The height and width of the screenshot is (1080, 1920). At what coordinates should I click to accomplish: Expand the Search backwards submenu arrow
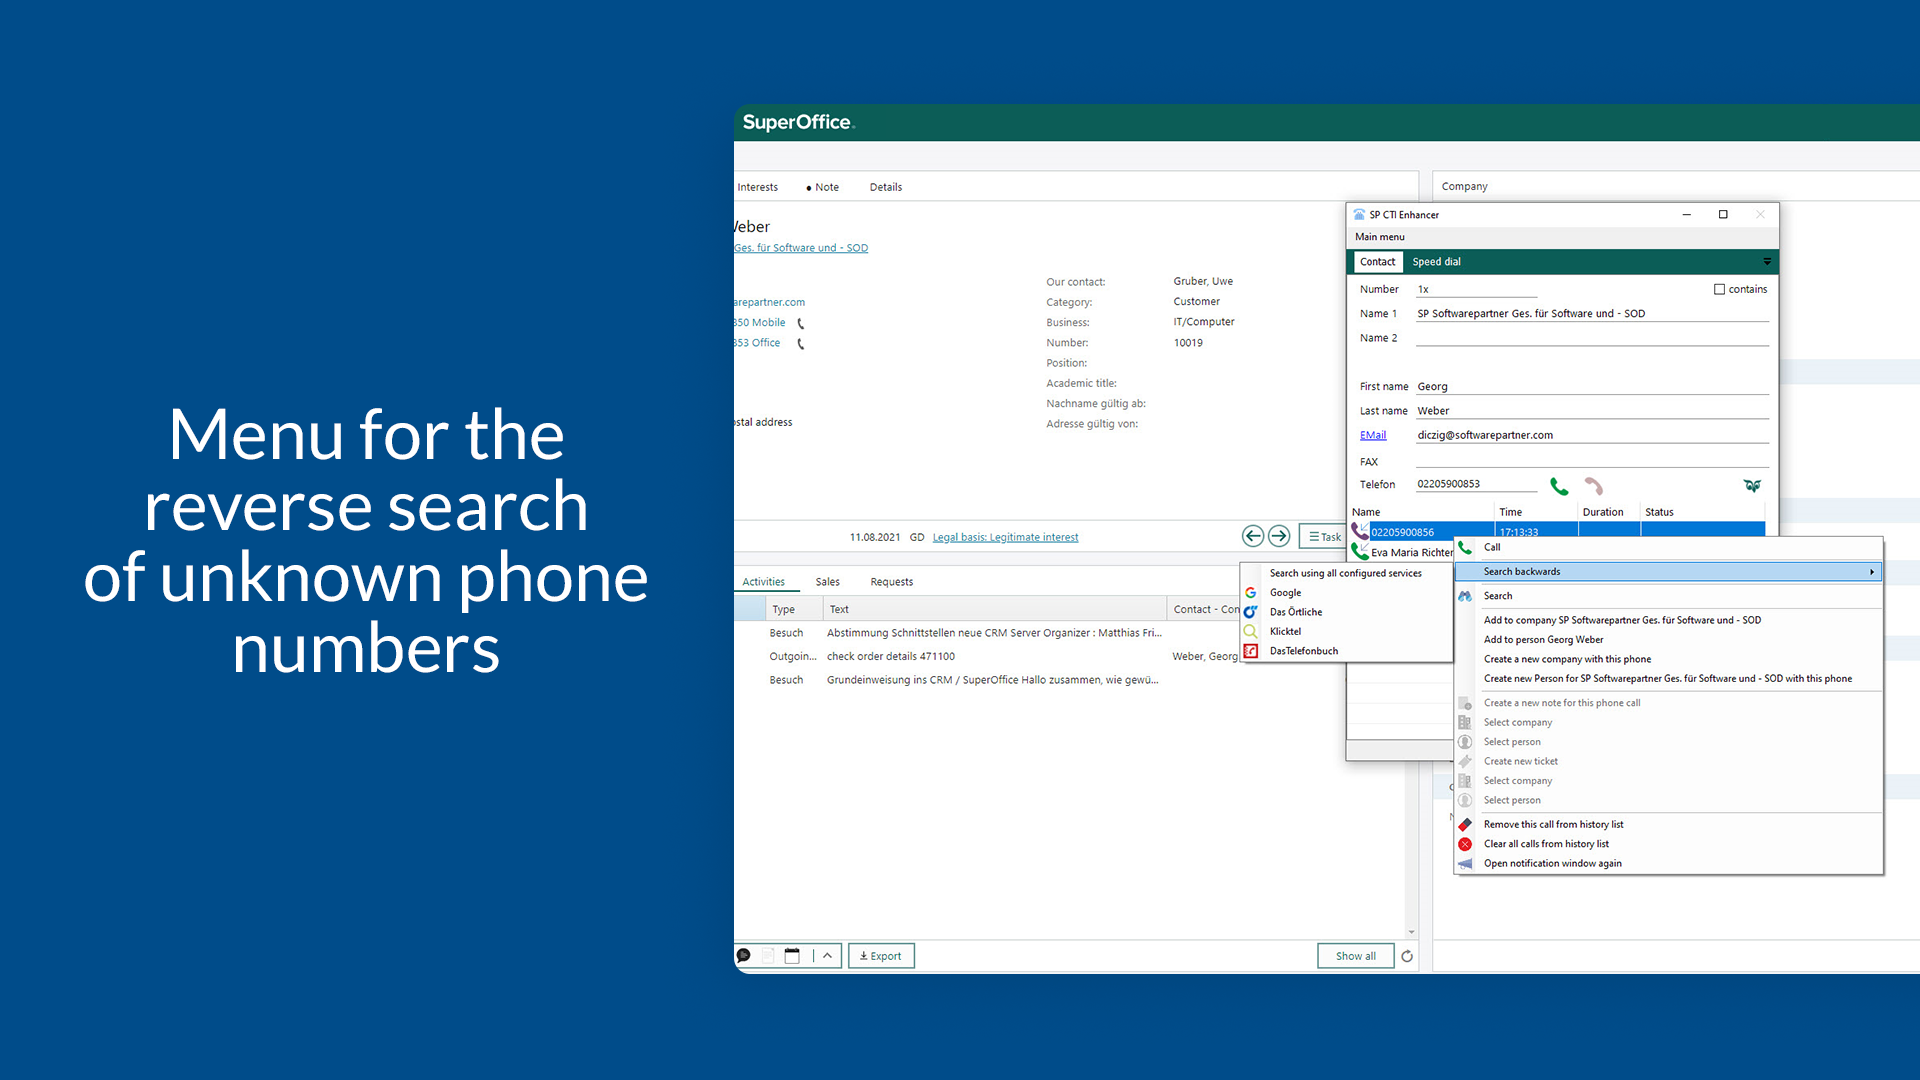[x=1872, y=572]
